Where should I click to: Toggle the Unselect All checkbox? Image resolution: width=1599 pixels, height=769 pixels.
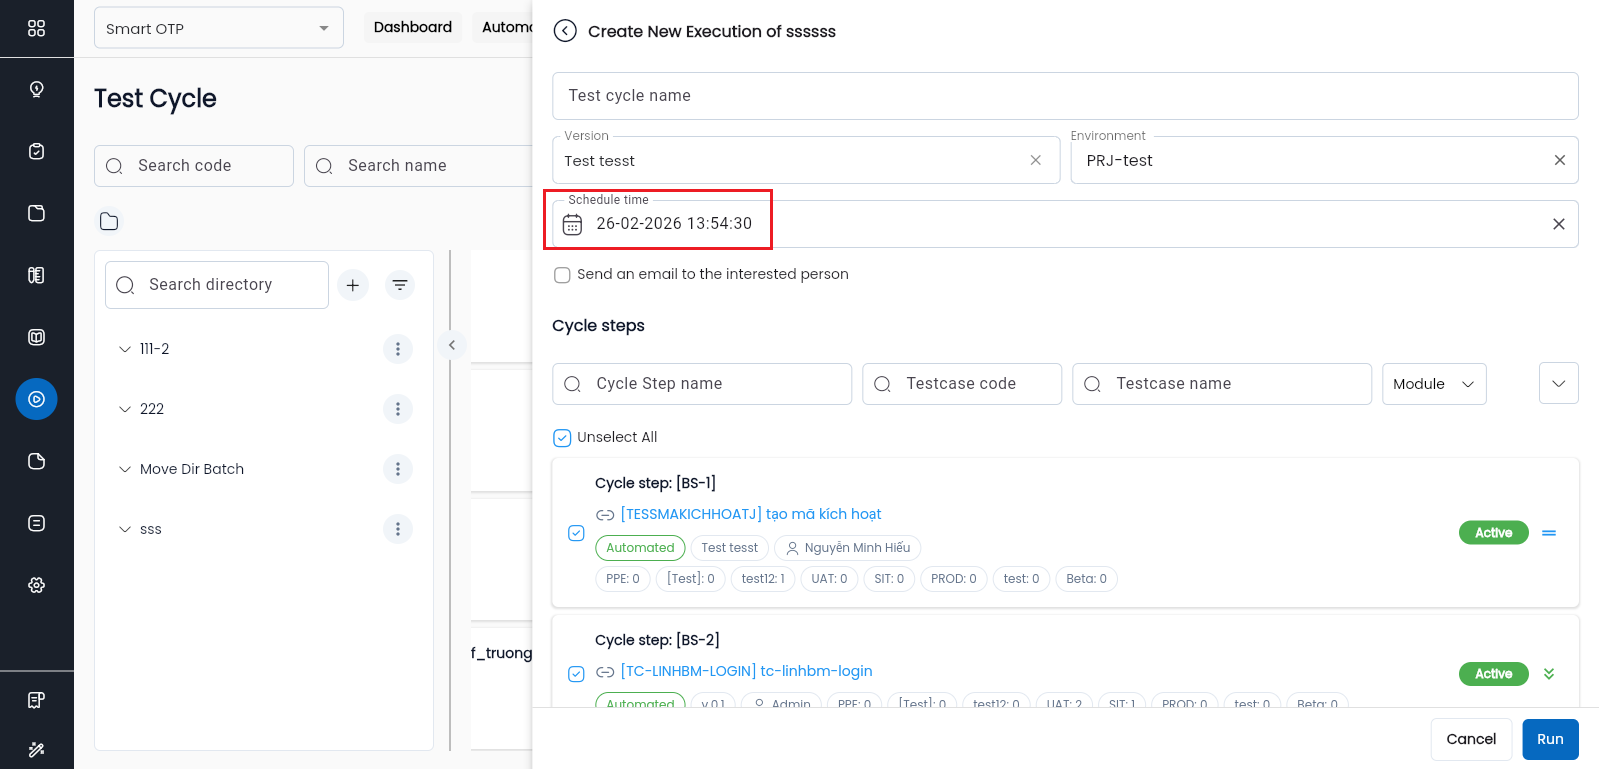click(x=562, y=438)
